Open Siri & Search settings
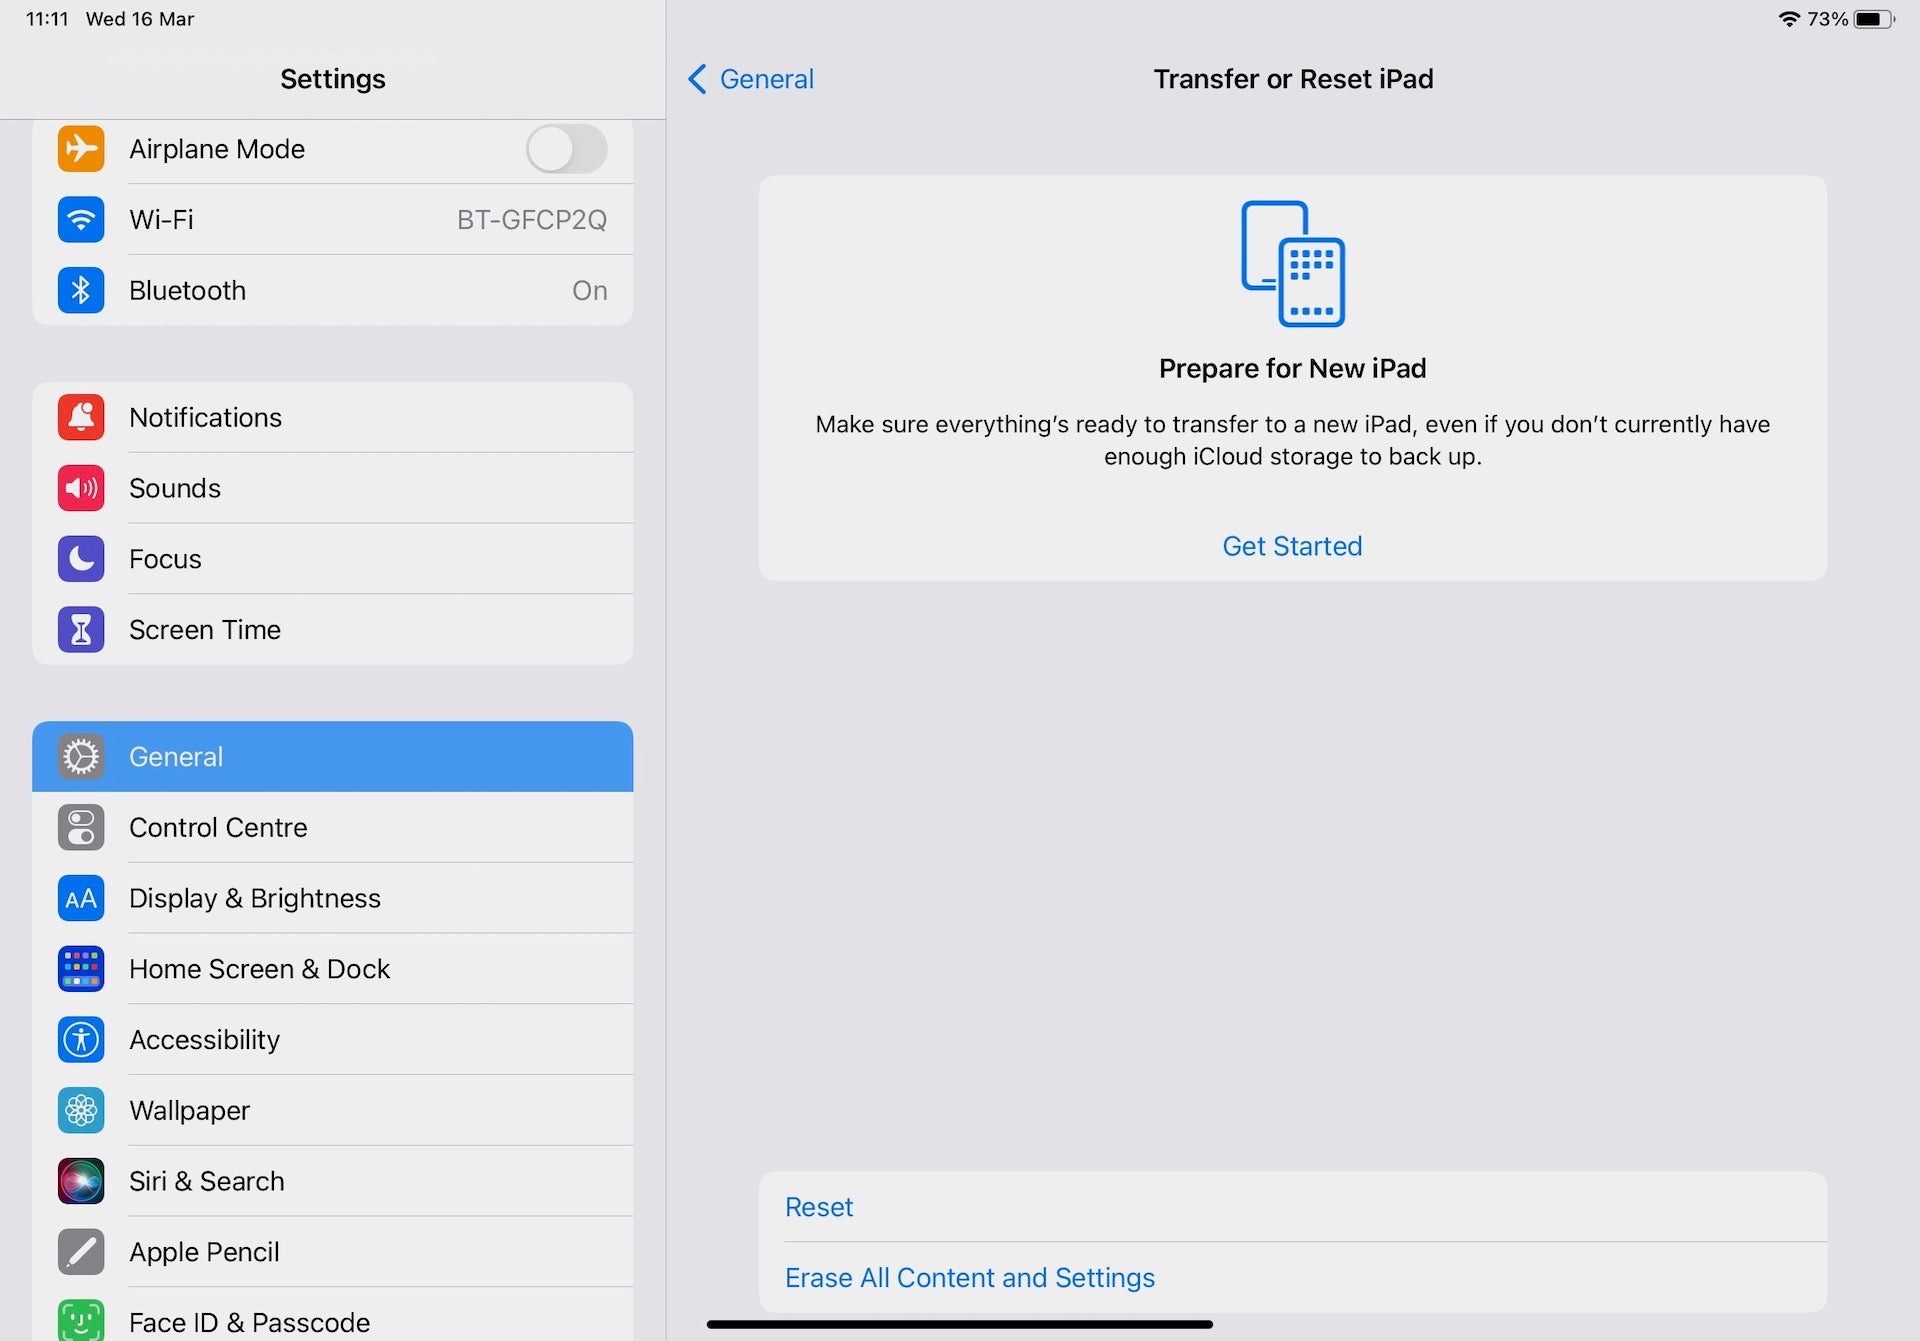 coord(333,1182)
